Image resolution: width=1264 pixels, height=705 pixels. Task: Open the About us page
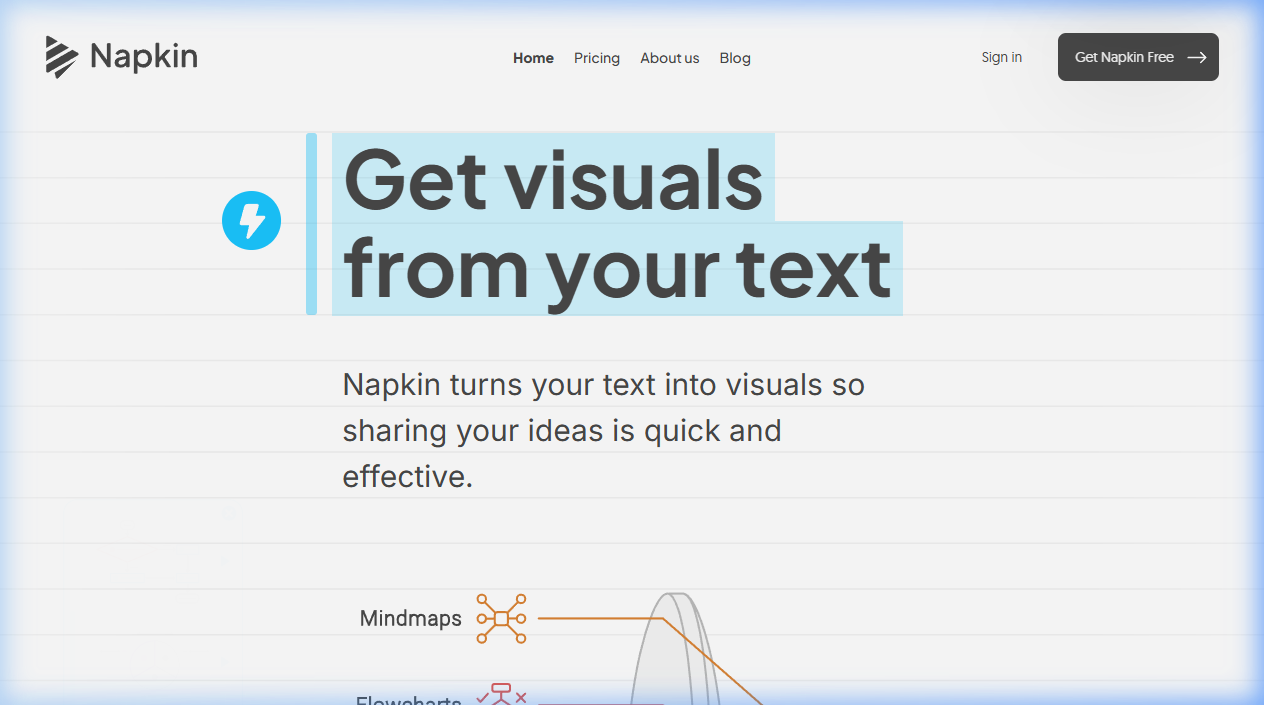coord(669,58)
